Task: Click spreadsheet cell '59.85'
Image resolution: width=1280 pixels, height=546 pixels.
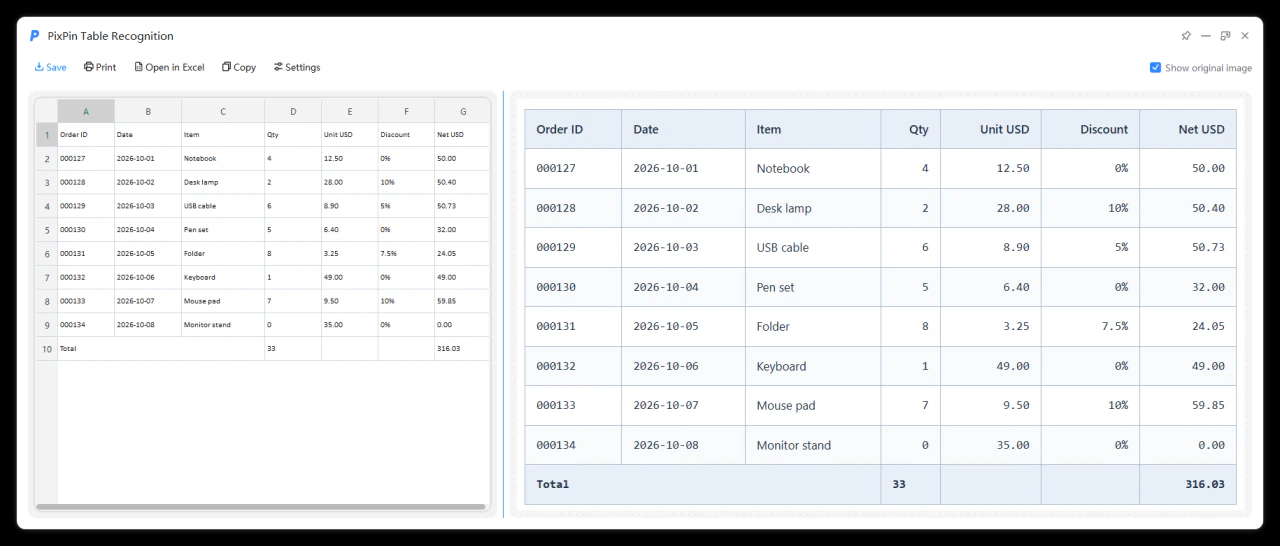Action: 463,301
